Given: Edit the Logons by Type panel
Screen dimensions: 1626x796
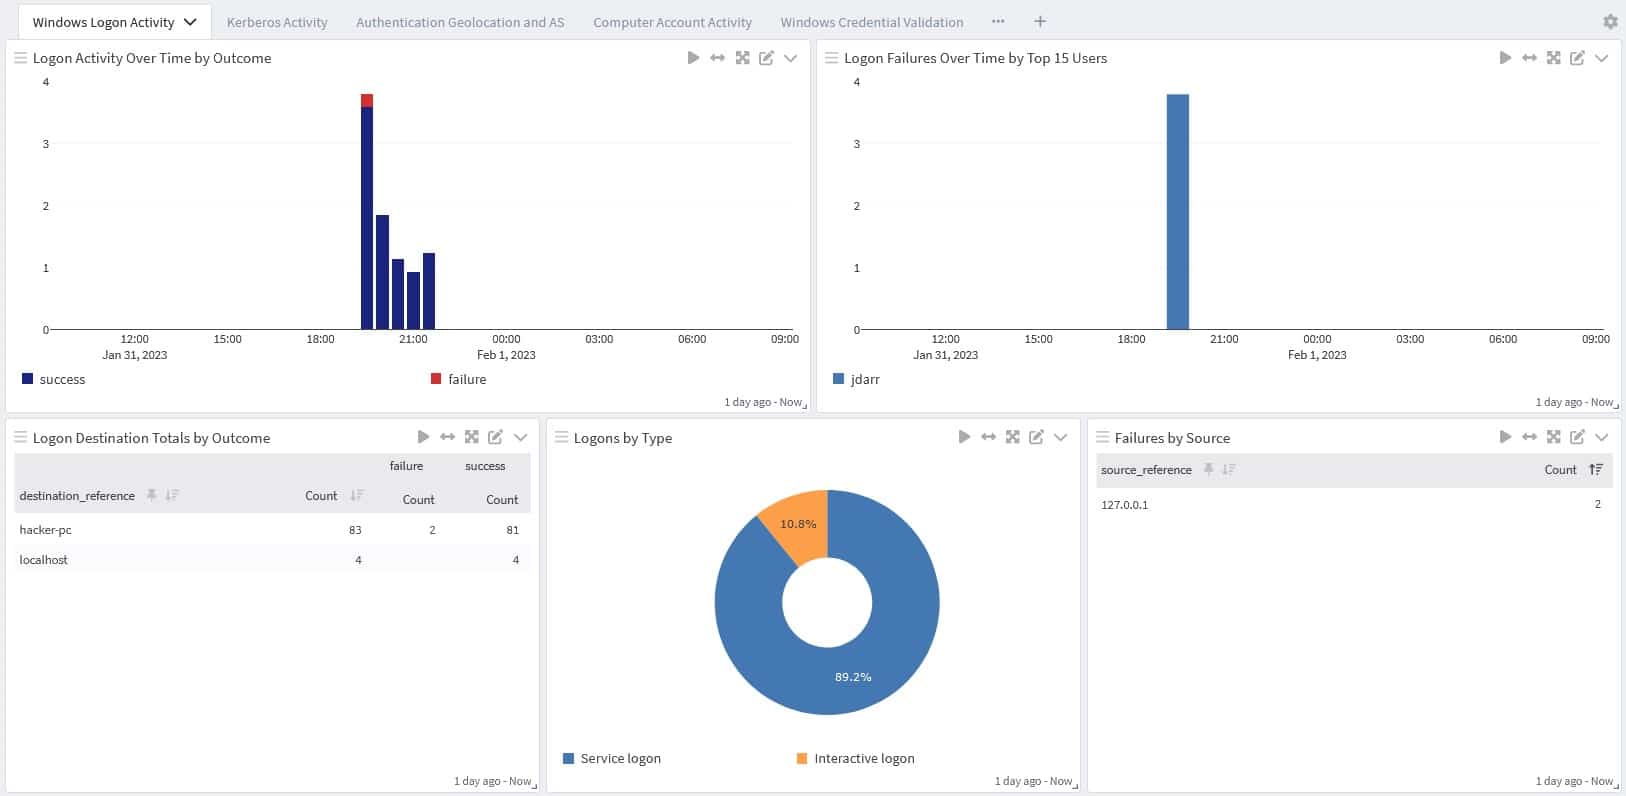Looking at the screenshot, I should [1036, 437].
